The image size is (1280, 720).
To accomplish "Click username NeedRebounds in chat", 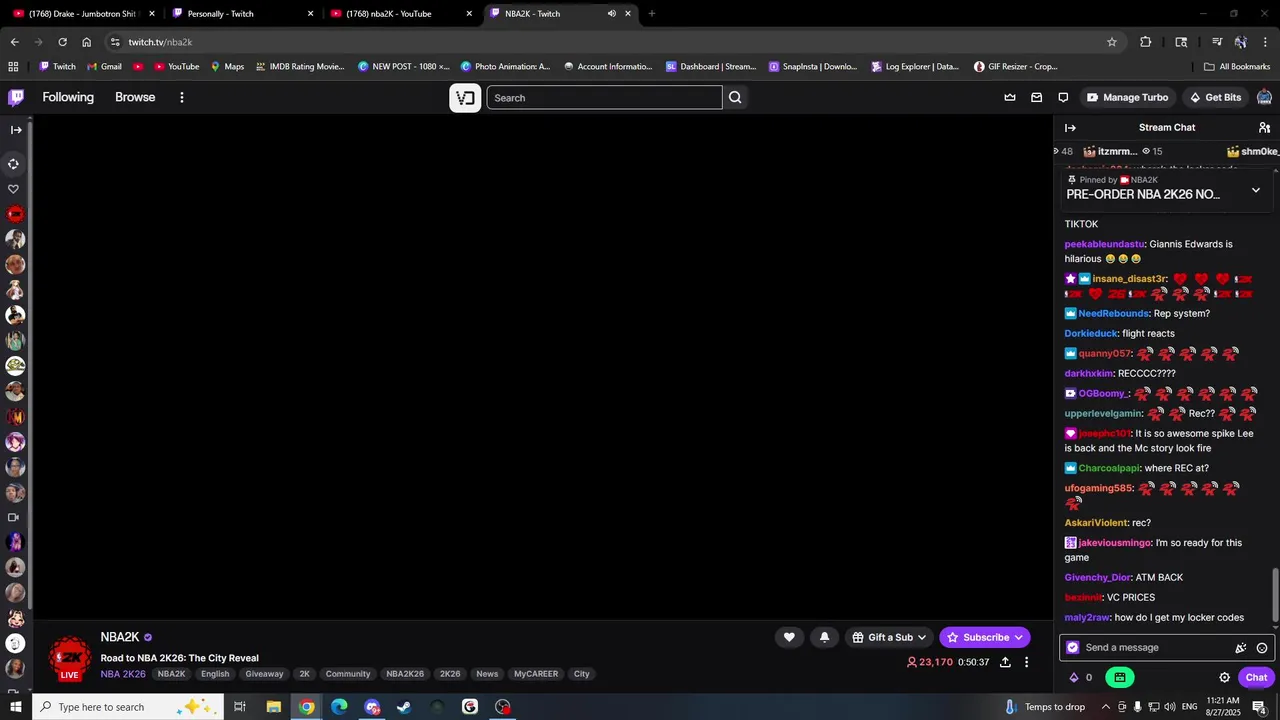I will (1113, 313).
